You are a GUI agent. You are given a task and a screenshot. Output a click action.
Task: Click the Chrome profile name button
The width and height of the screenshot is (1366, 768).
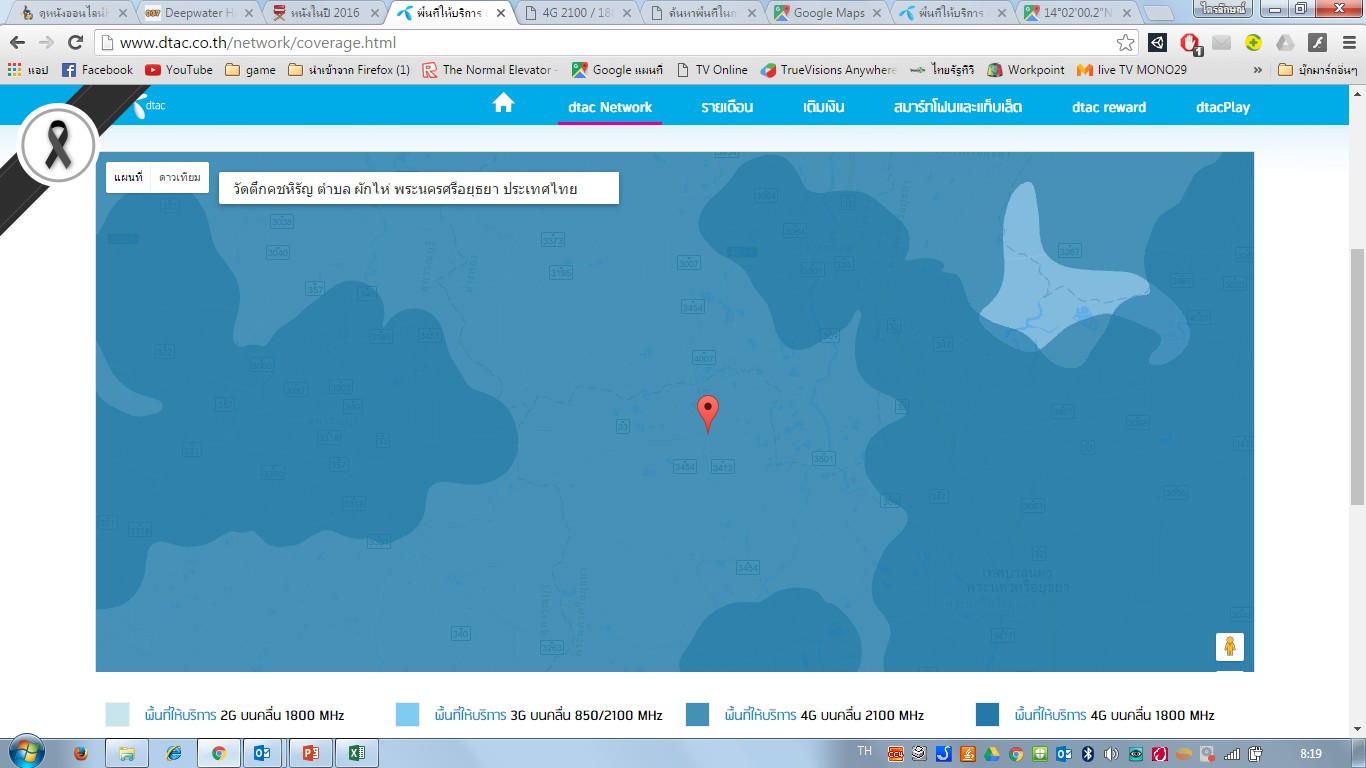point(1223,8)
